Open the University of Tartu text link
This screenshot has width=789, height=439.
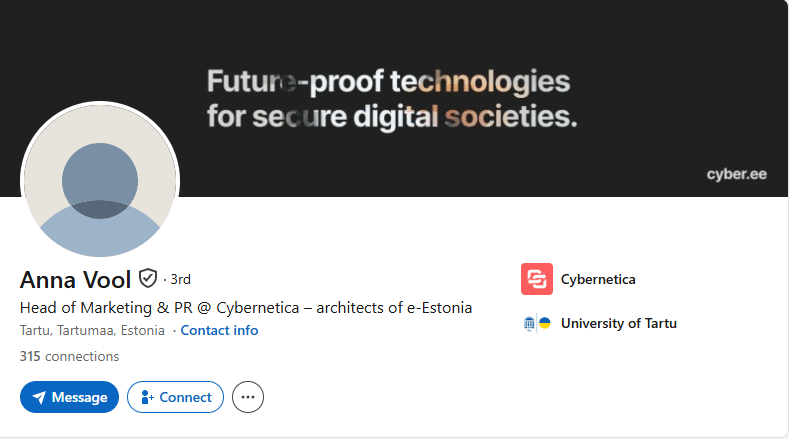(618, 323)
